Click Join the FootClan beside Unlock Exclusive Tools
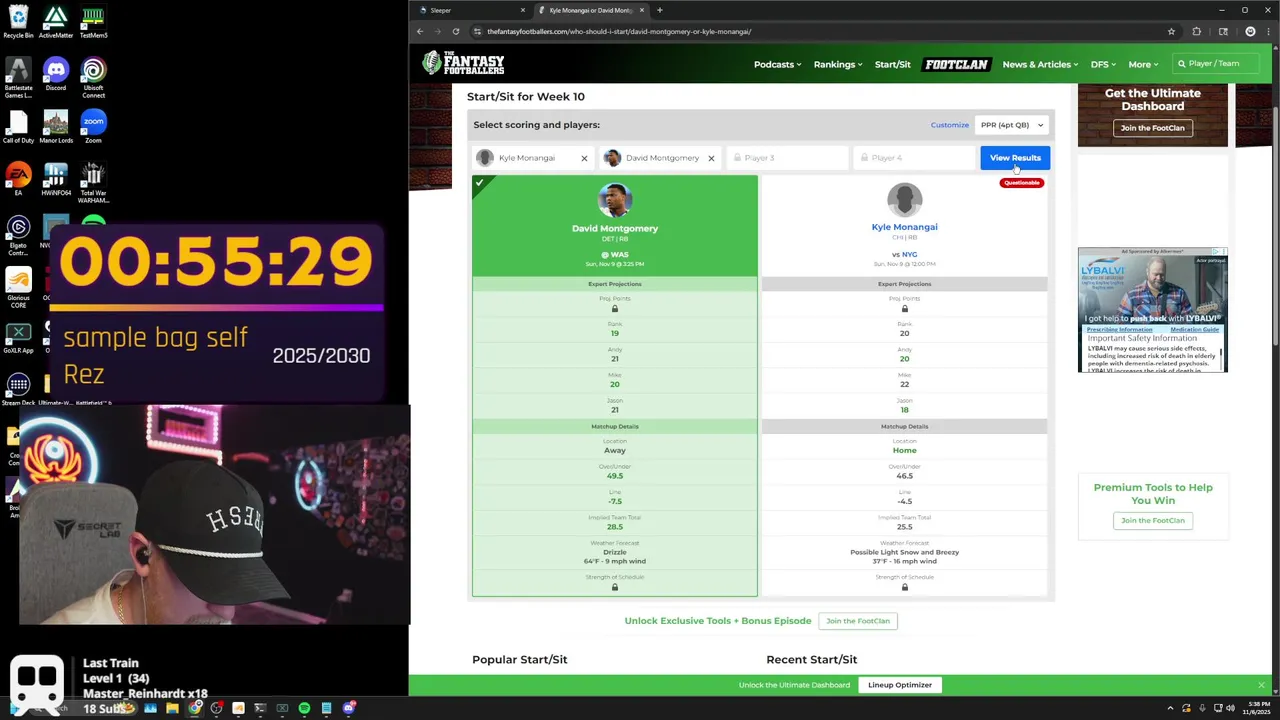Viewport: 1280px width, 720px height. point(857,621)
